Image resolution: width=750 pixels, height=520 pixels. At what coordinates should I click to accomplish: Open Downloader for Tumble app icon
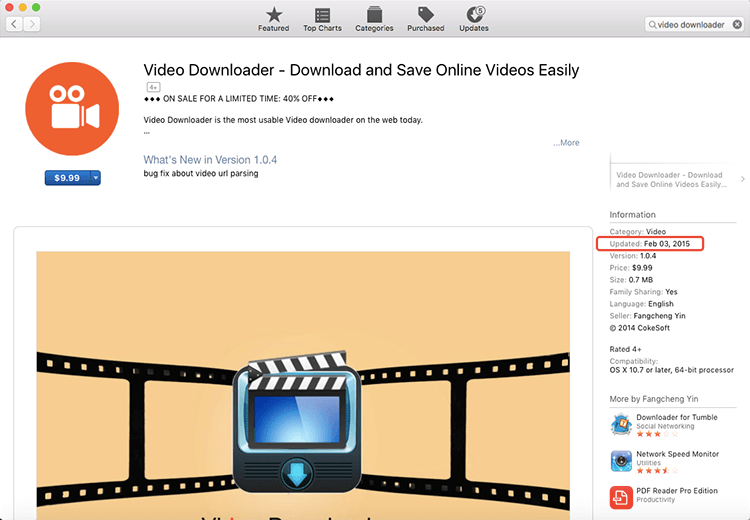click(621, 424)
